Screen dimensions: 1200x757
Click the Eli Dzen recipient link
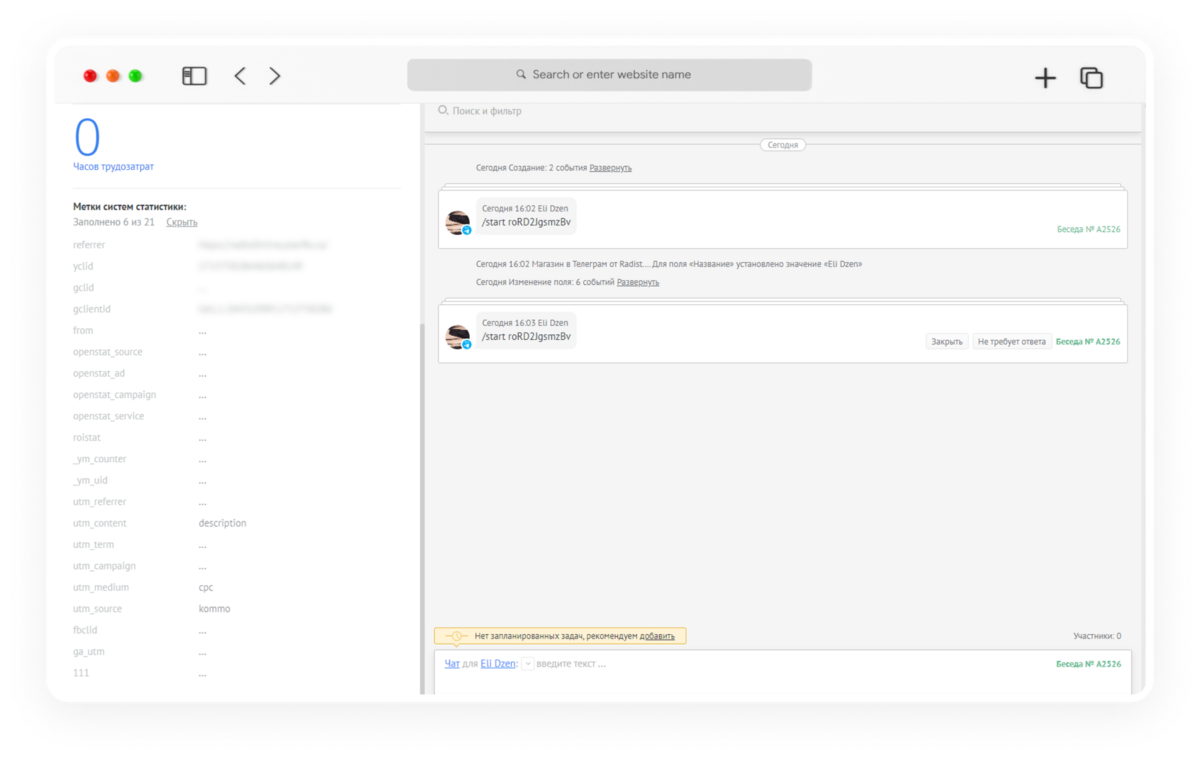[498, 664]
